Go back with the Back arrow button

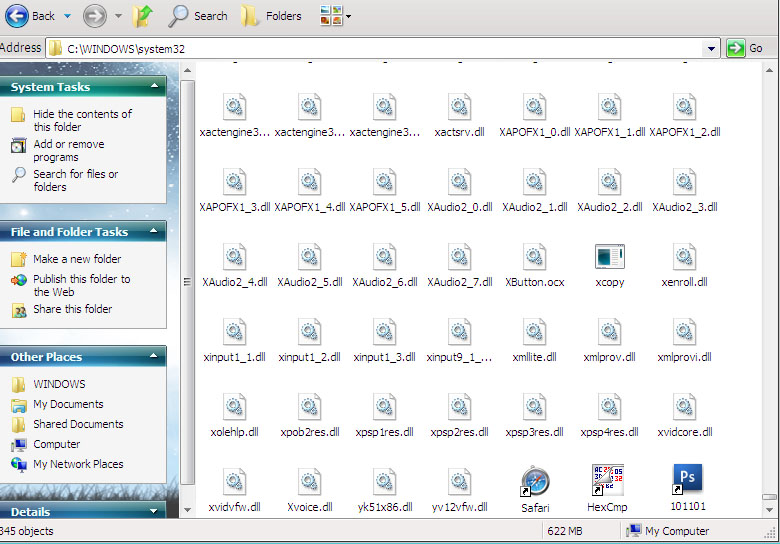point(30,16)
